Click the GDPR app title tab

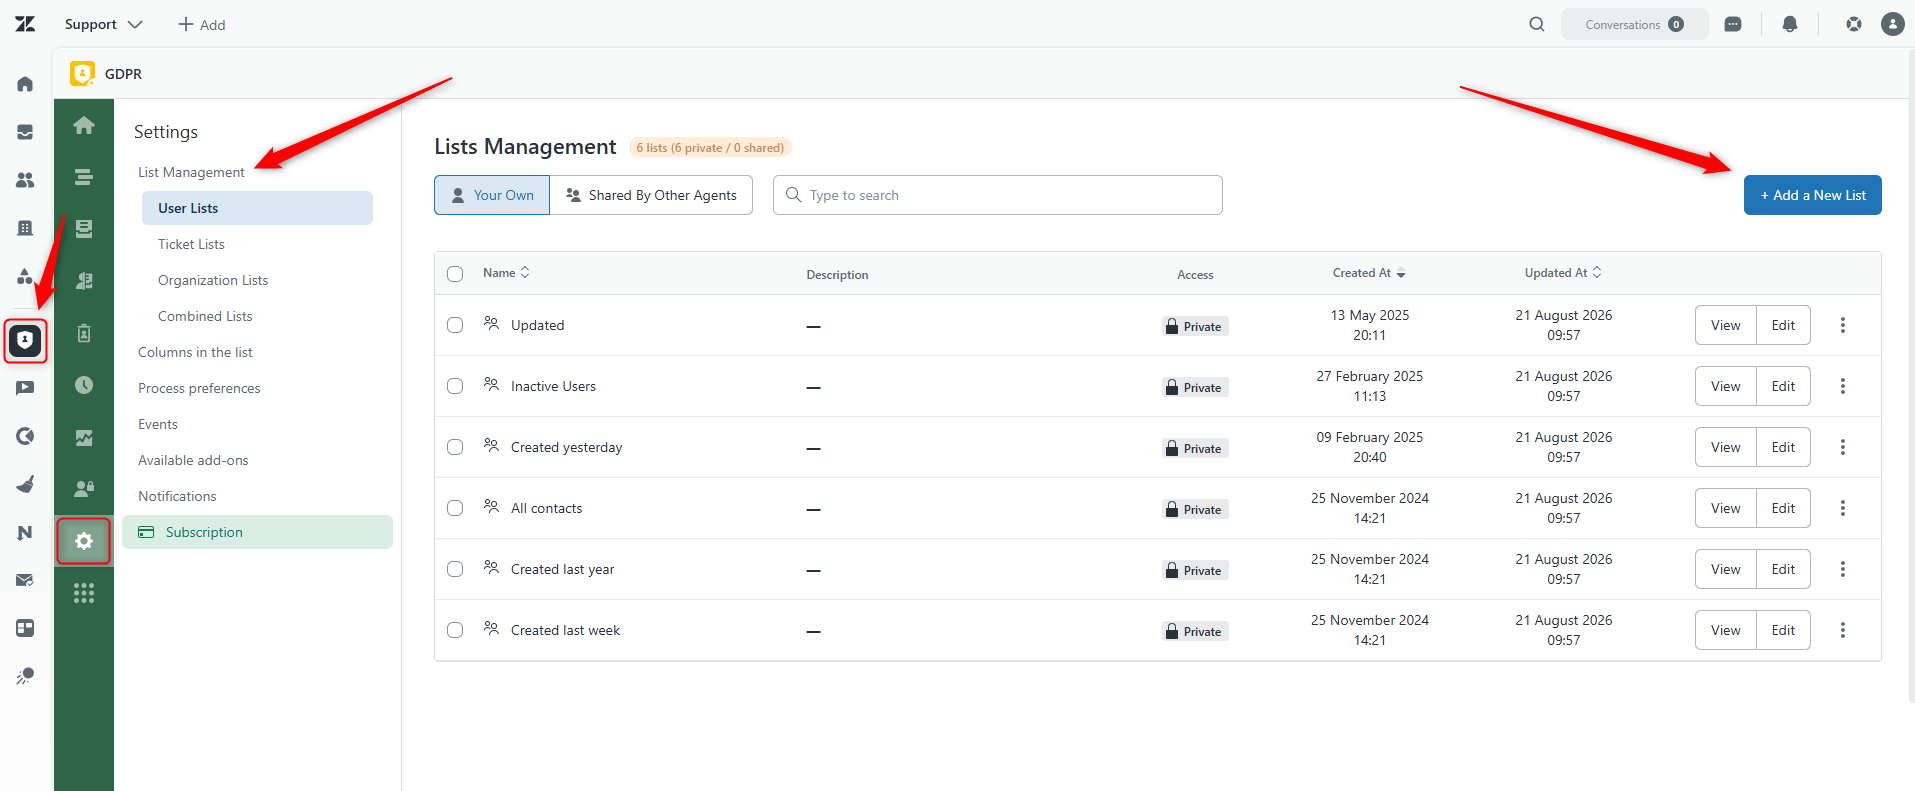point(107,74)
